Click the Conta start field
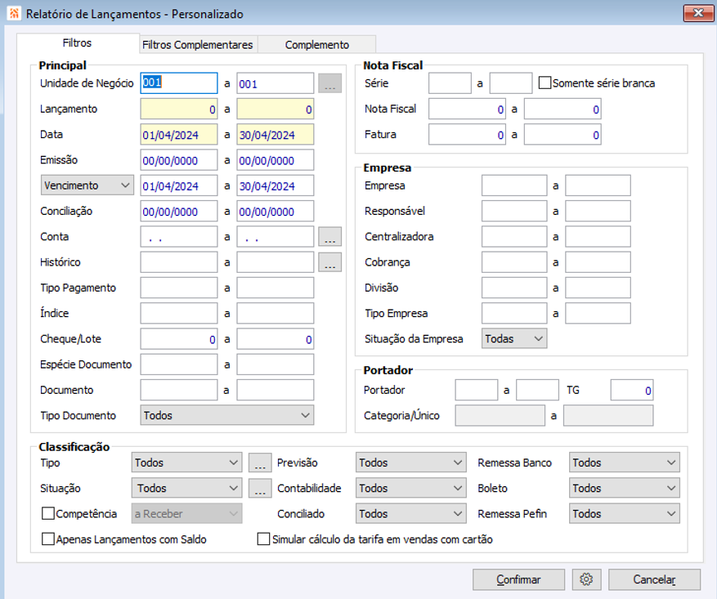717x599 pixels. click(x=179, y=237)
